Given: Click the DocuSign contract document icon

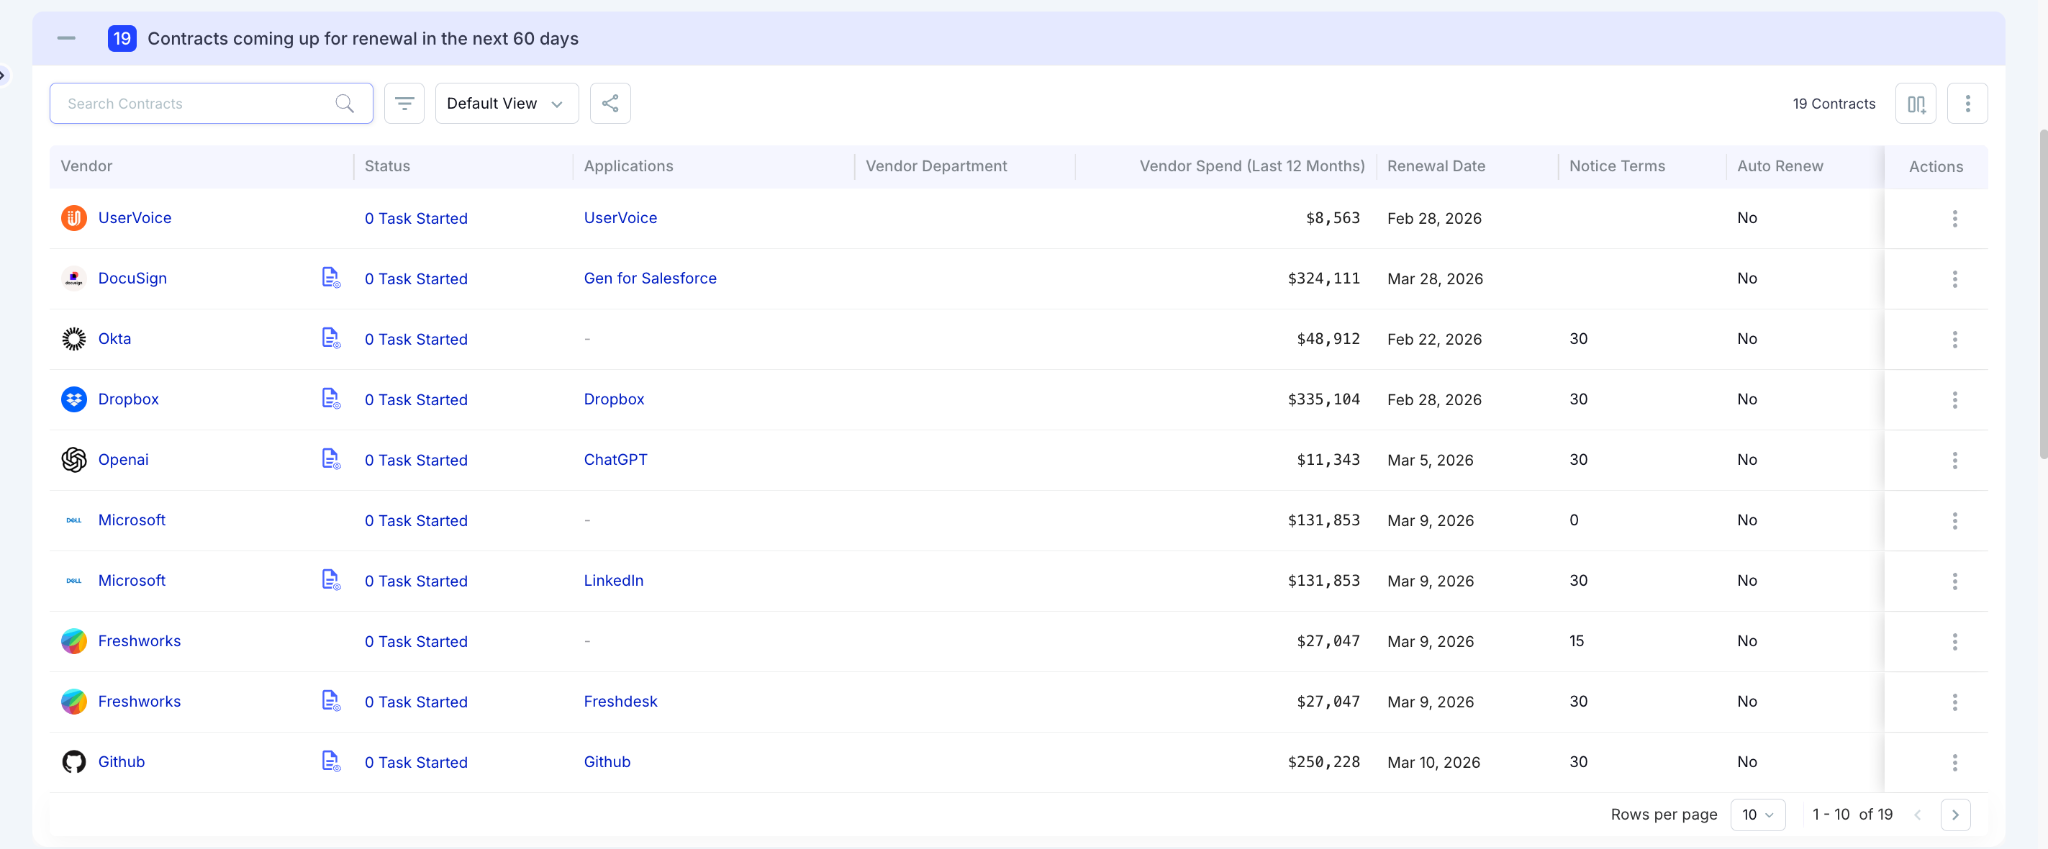Looking at the screenshot, I should (331, 277).
